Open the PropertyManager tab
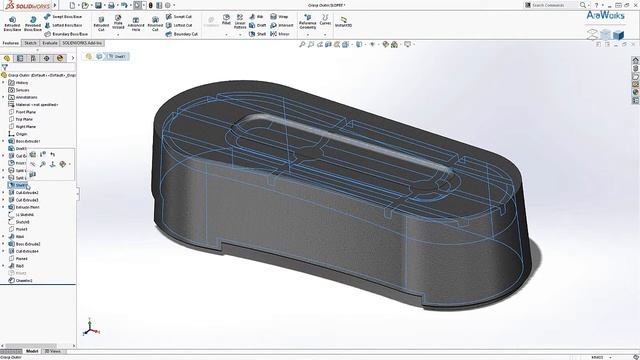 (x=20, y=58)
